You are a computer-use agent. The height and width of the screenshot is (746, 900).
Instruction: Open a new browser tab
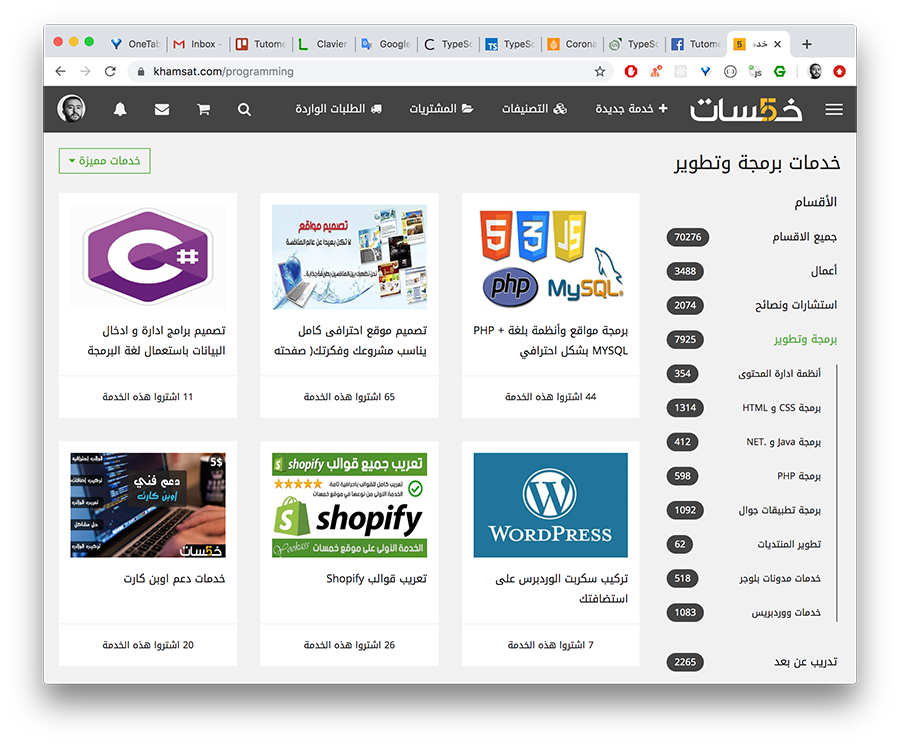tap(806, 44)
